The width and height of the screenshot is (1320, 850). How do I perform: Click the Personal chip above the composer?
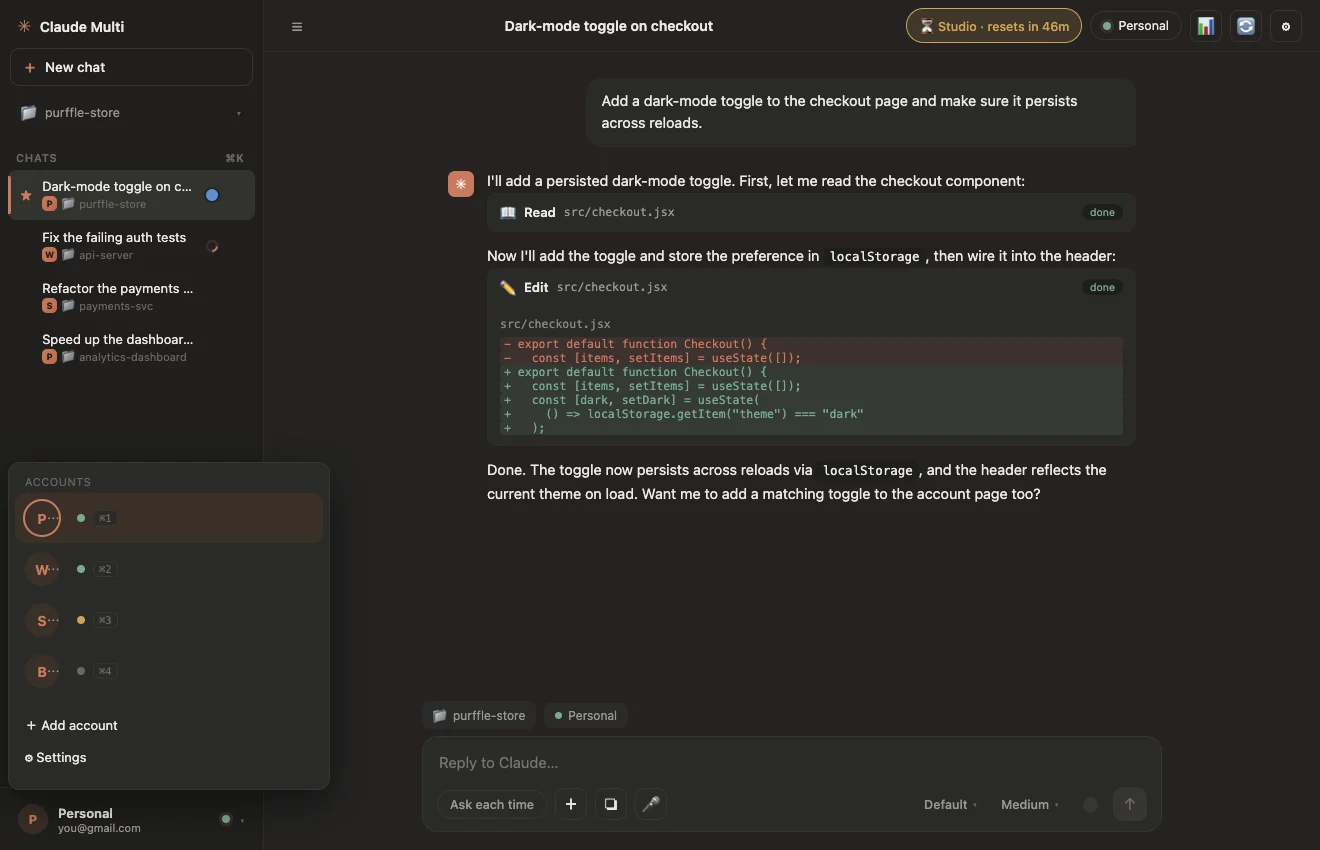point(586,715)
